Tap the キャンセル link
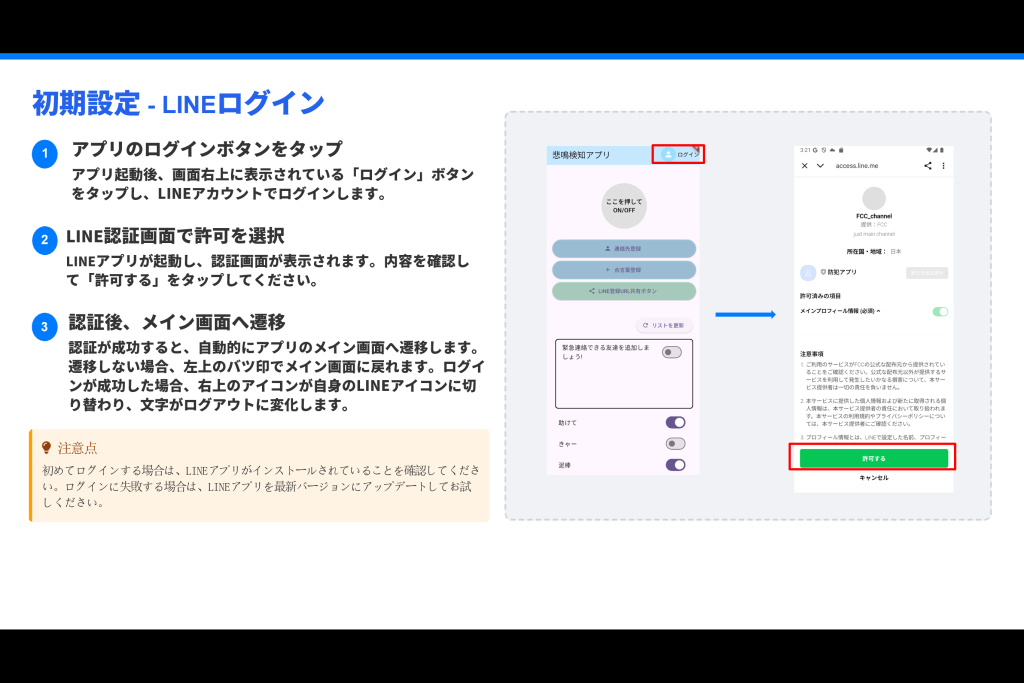Image resolution: width=1024 pixels, height=683 pixels. tap(874, 478)
